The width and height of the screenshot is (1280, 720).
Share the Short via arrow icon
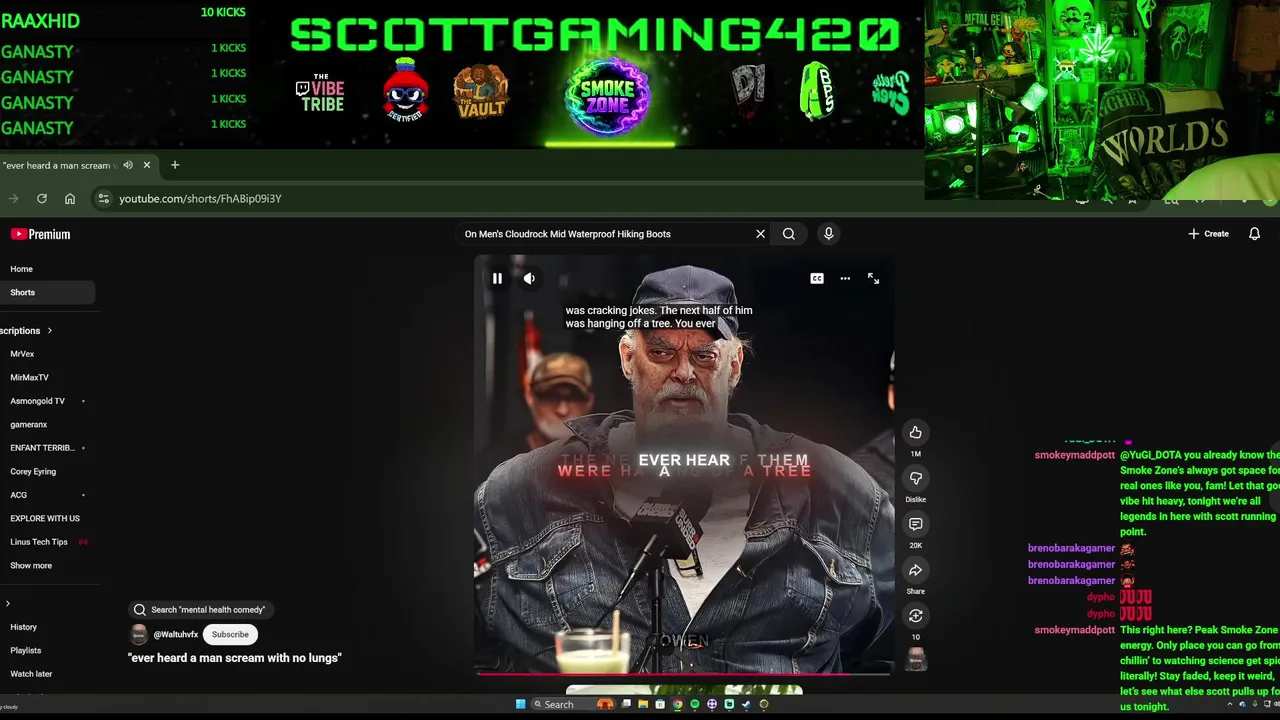tap(915, 570)
